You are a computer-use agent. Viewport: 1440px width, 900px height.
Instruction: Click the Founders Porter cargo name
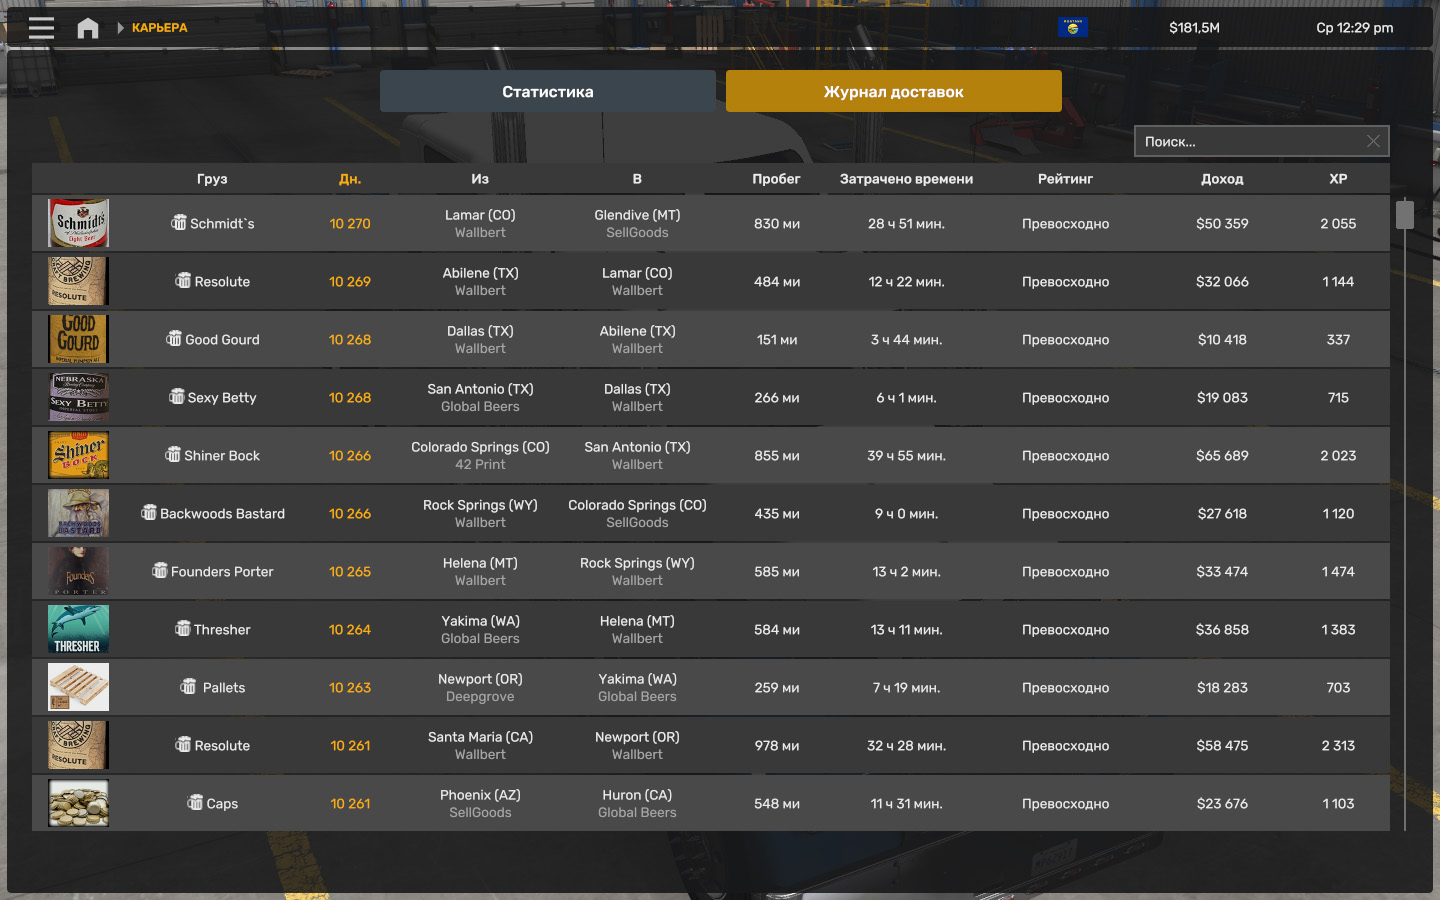pyautogui.click(x=222, y=571)
